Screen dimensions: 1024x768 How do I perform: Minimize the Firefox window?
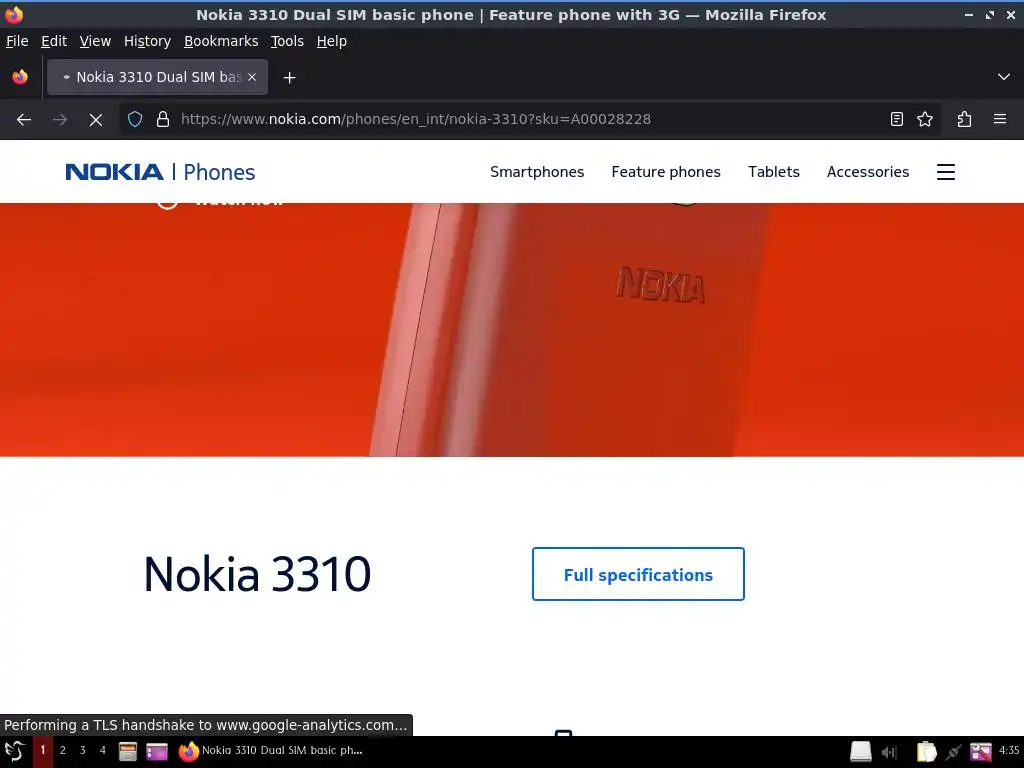[x=968, y=14]
